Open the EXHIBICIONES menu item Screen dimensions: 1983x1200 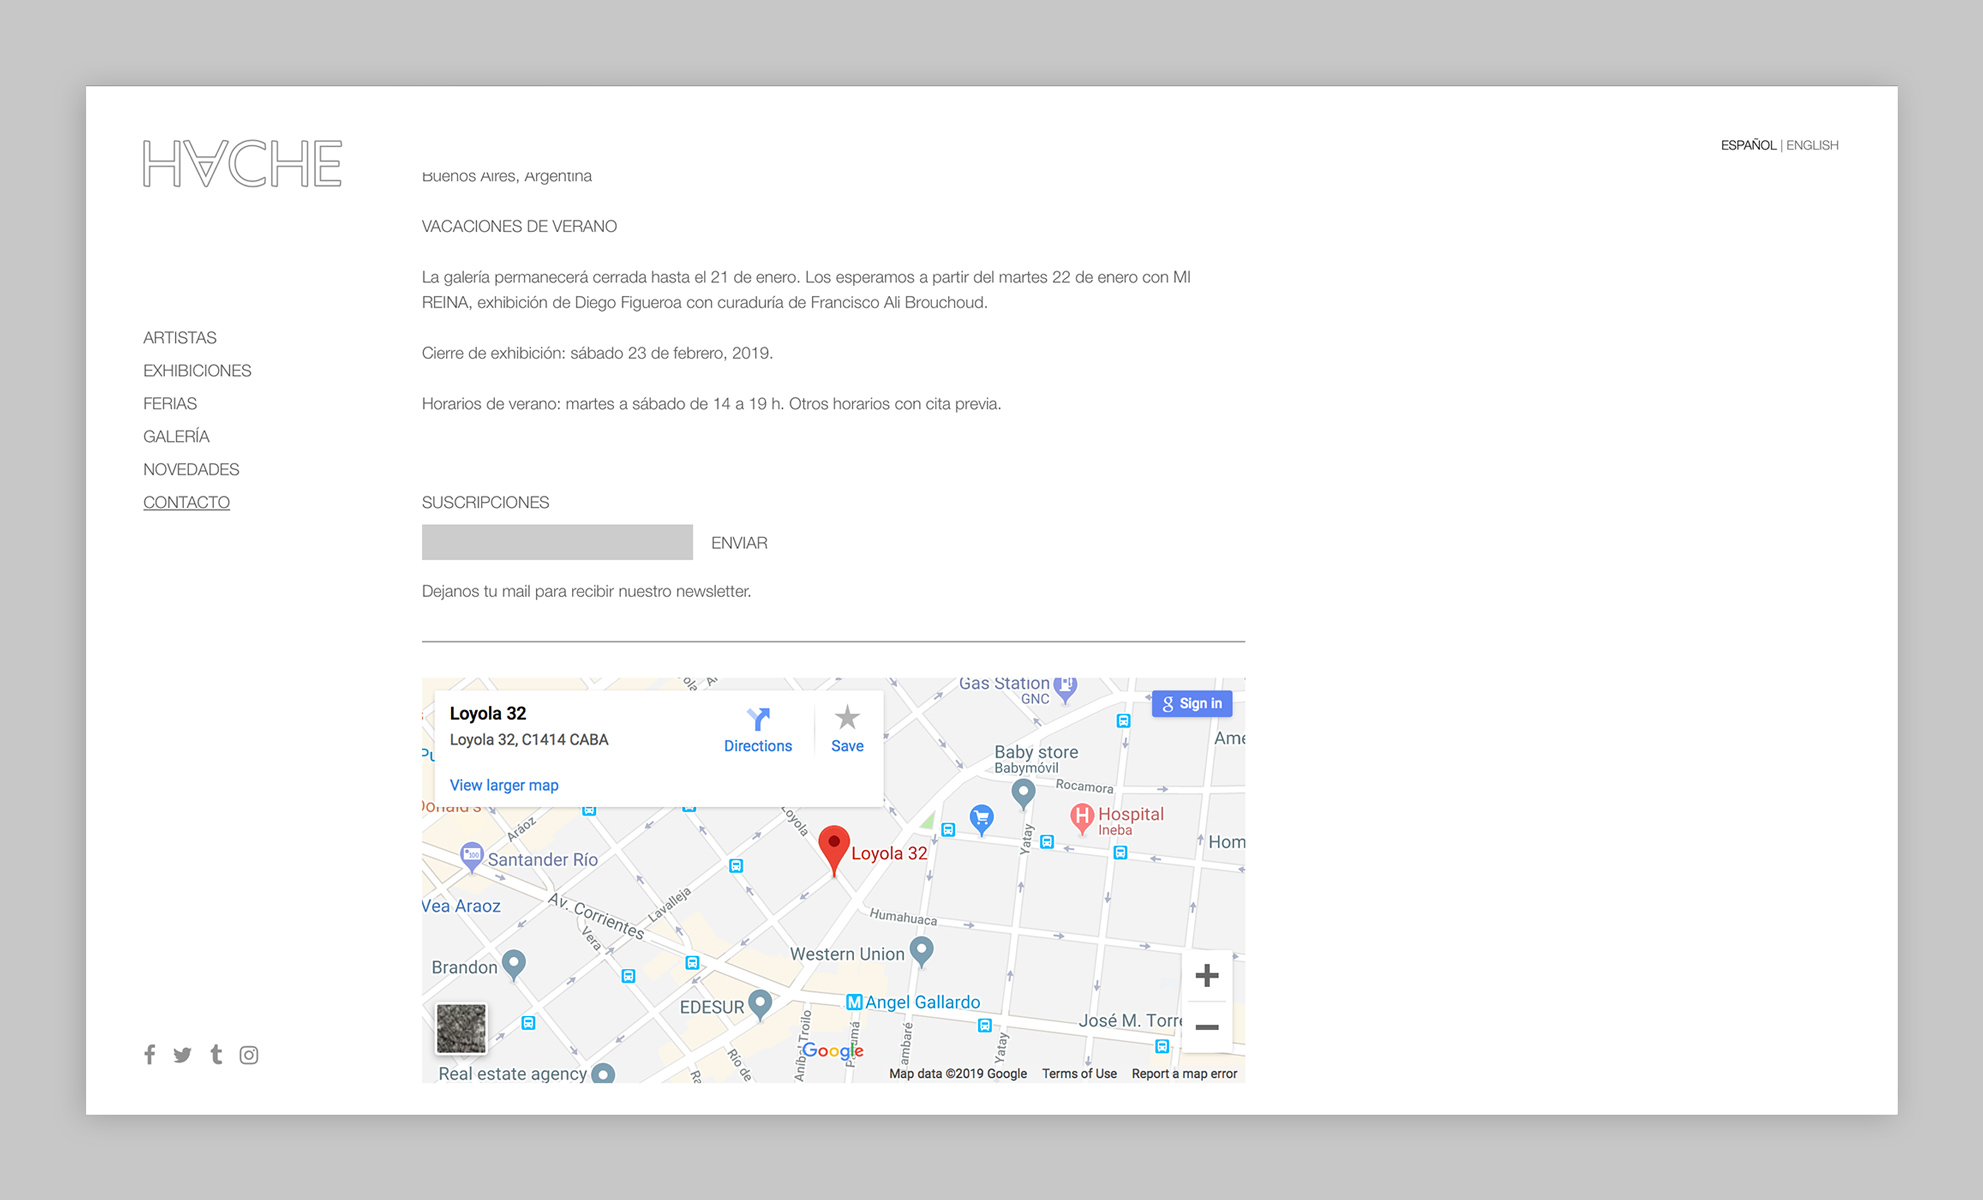197,371
